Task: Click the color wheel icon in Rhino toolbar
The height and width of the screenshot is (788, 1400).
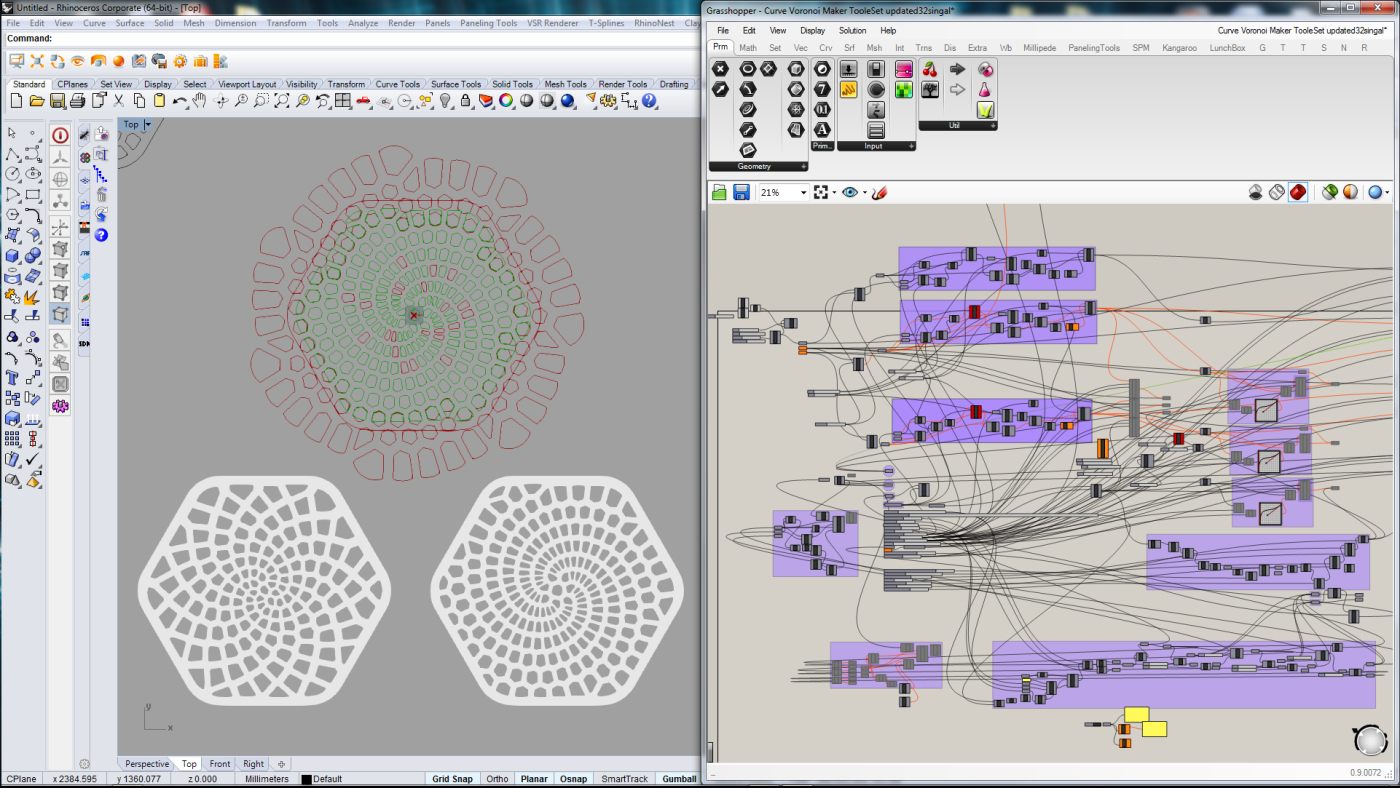Action: pyautogui.click(x=506, y=101)
